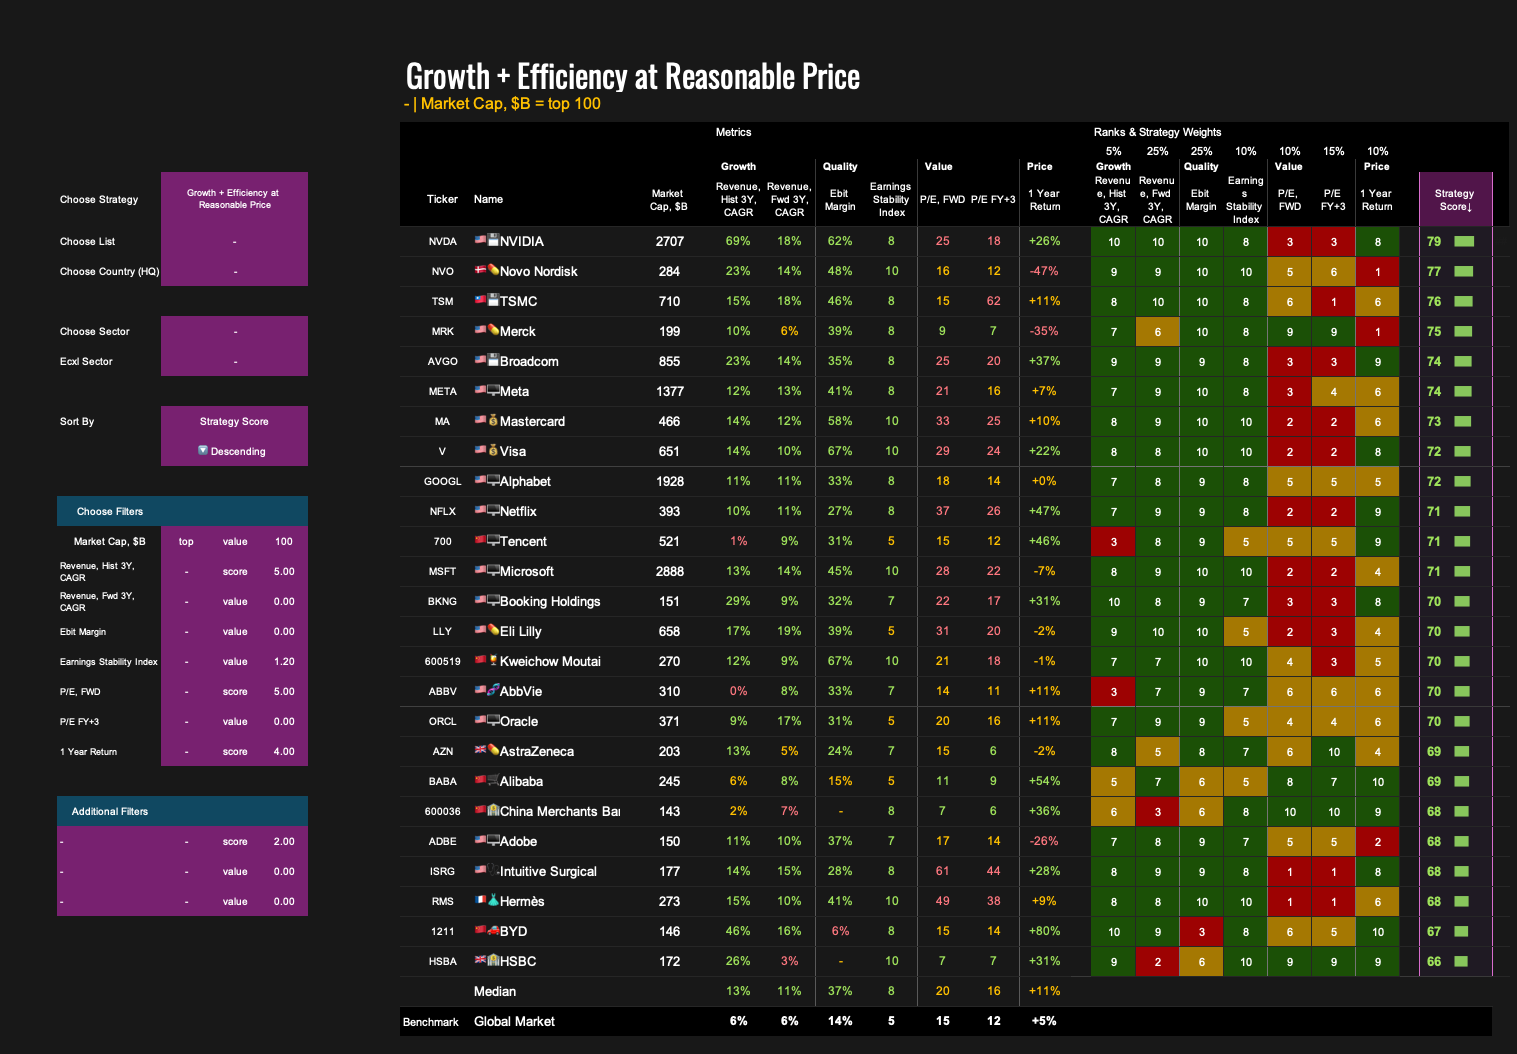Click the car icon beside BYD
This screenshot has width=1517, height=1054.
pyautogui.click(x=493, y=930)
